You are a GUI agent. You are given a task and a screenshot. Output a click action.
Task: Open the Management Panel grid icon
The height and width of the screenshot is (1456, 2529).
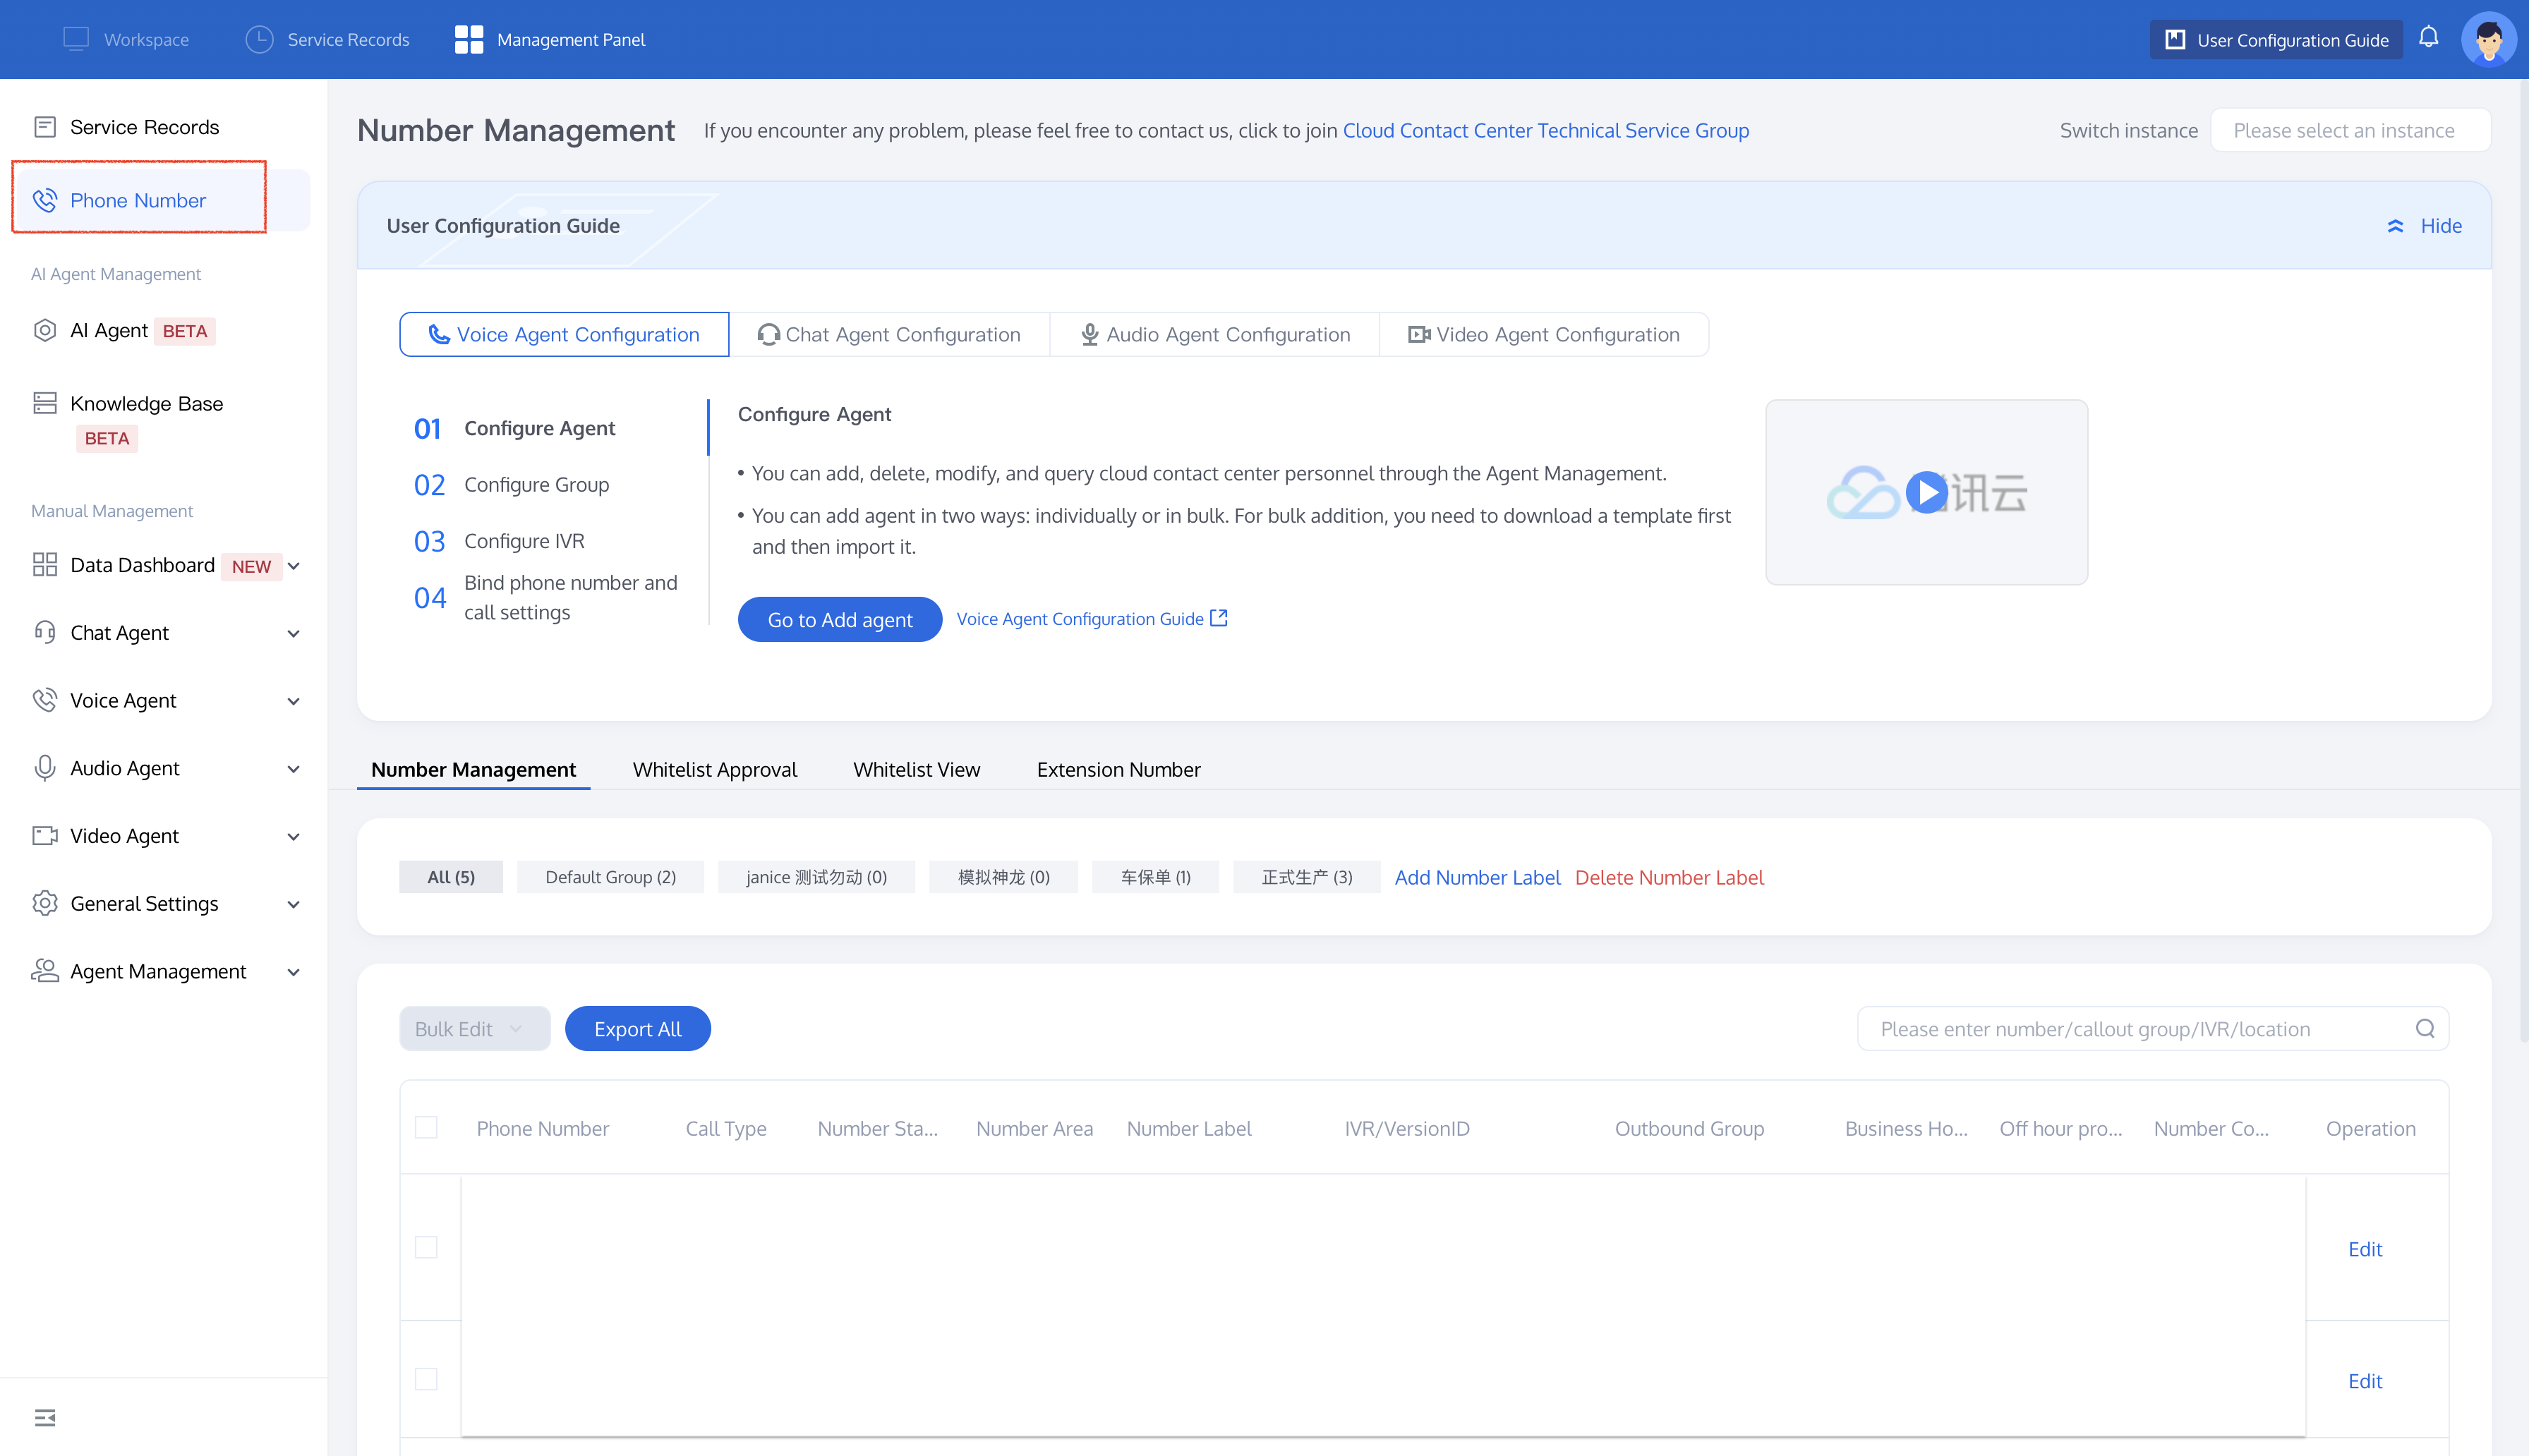point(467,39)
